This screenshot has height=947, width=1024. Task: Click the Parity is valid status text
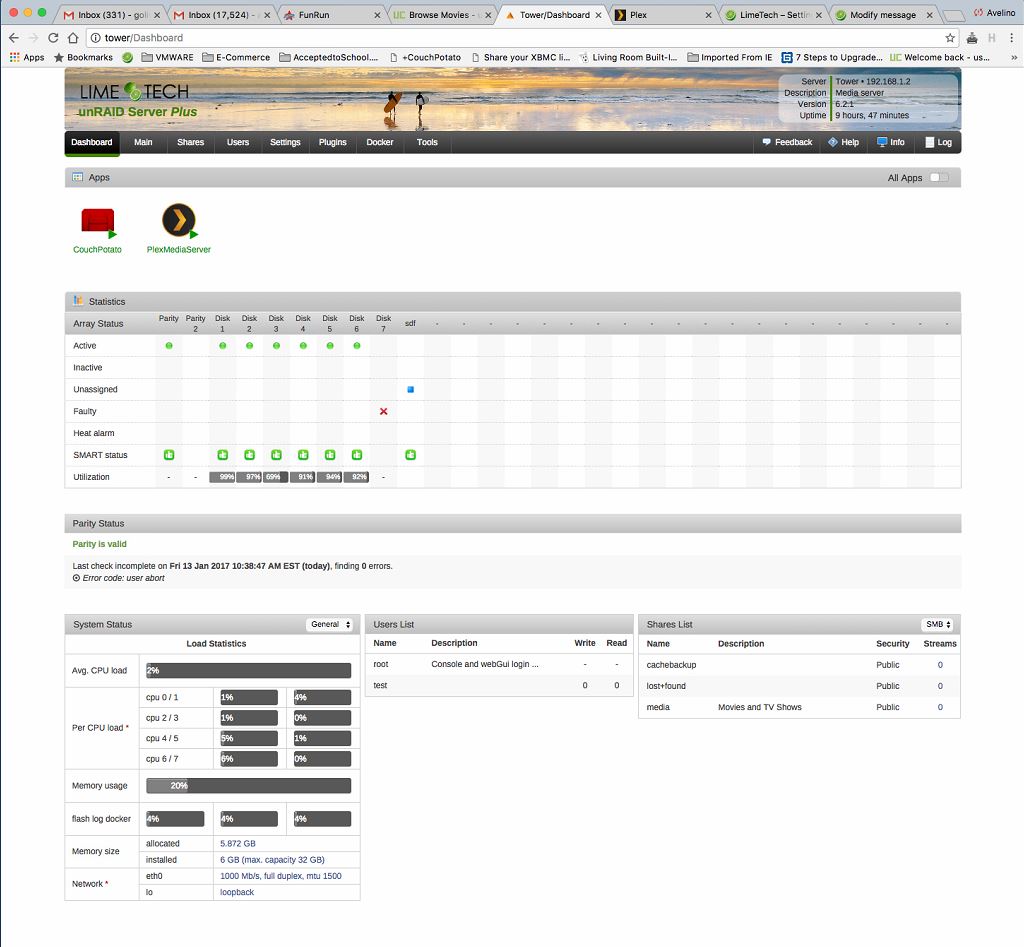99,544
